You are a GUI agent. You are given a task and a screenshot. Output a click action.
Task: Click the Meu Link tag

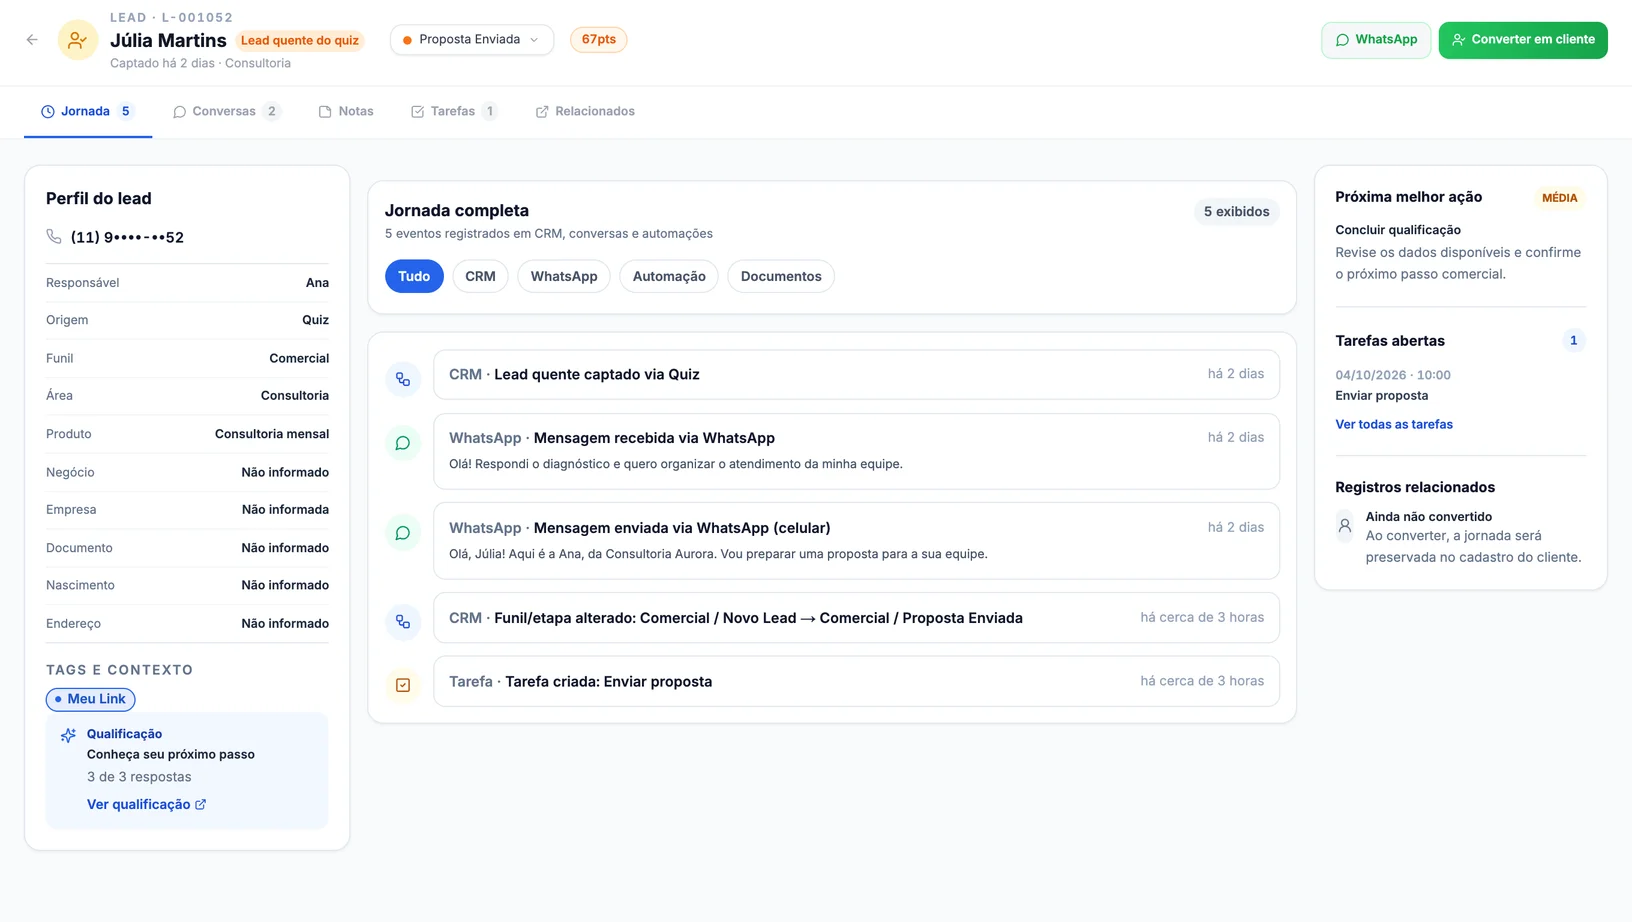click(x=90, y=699)
